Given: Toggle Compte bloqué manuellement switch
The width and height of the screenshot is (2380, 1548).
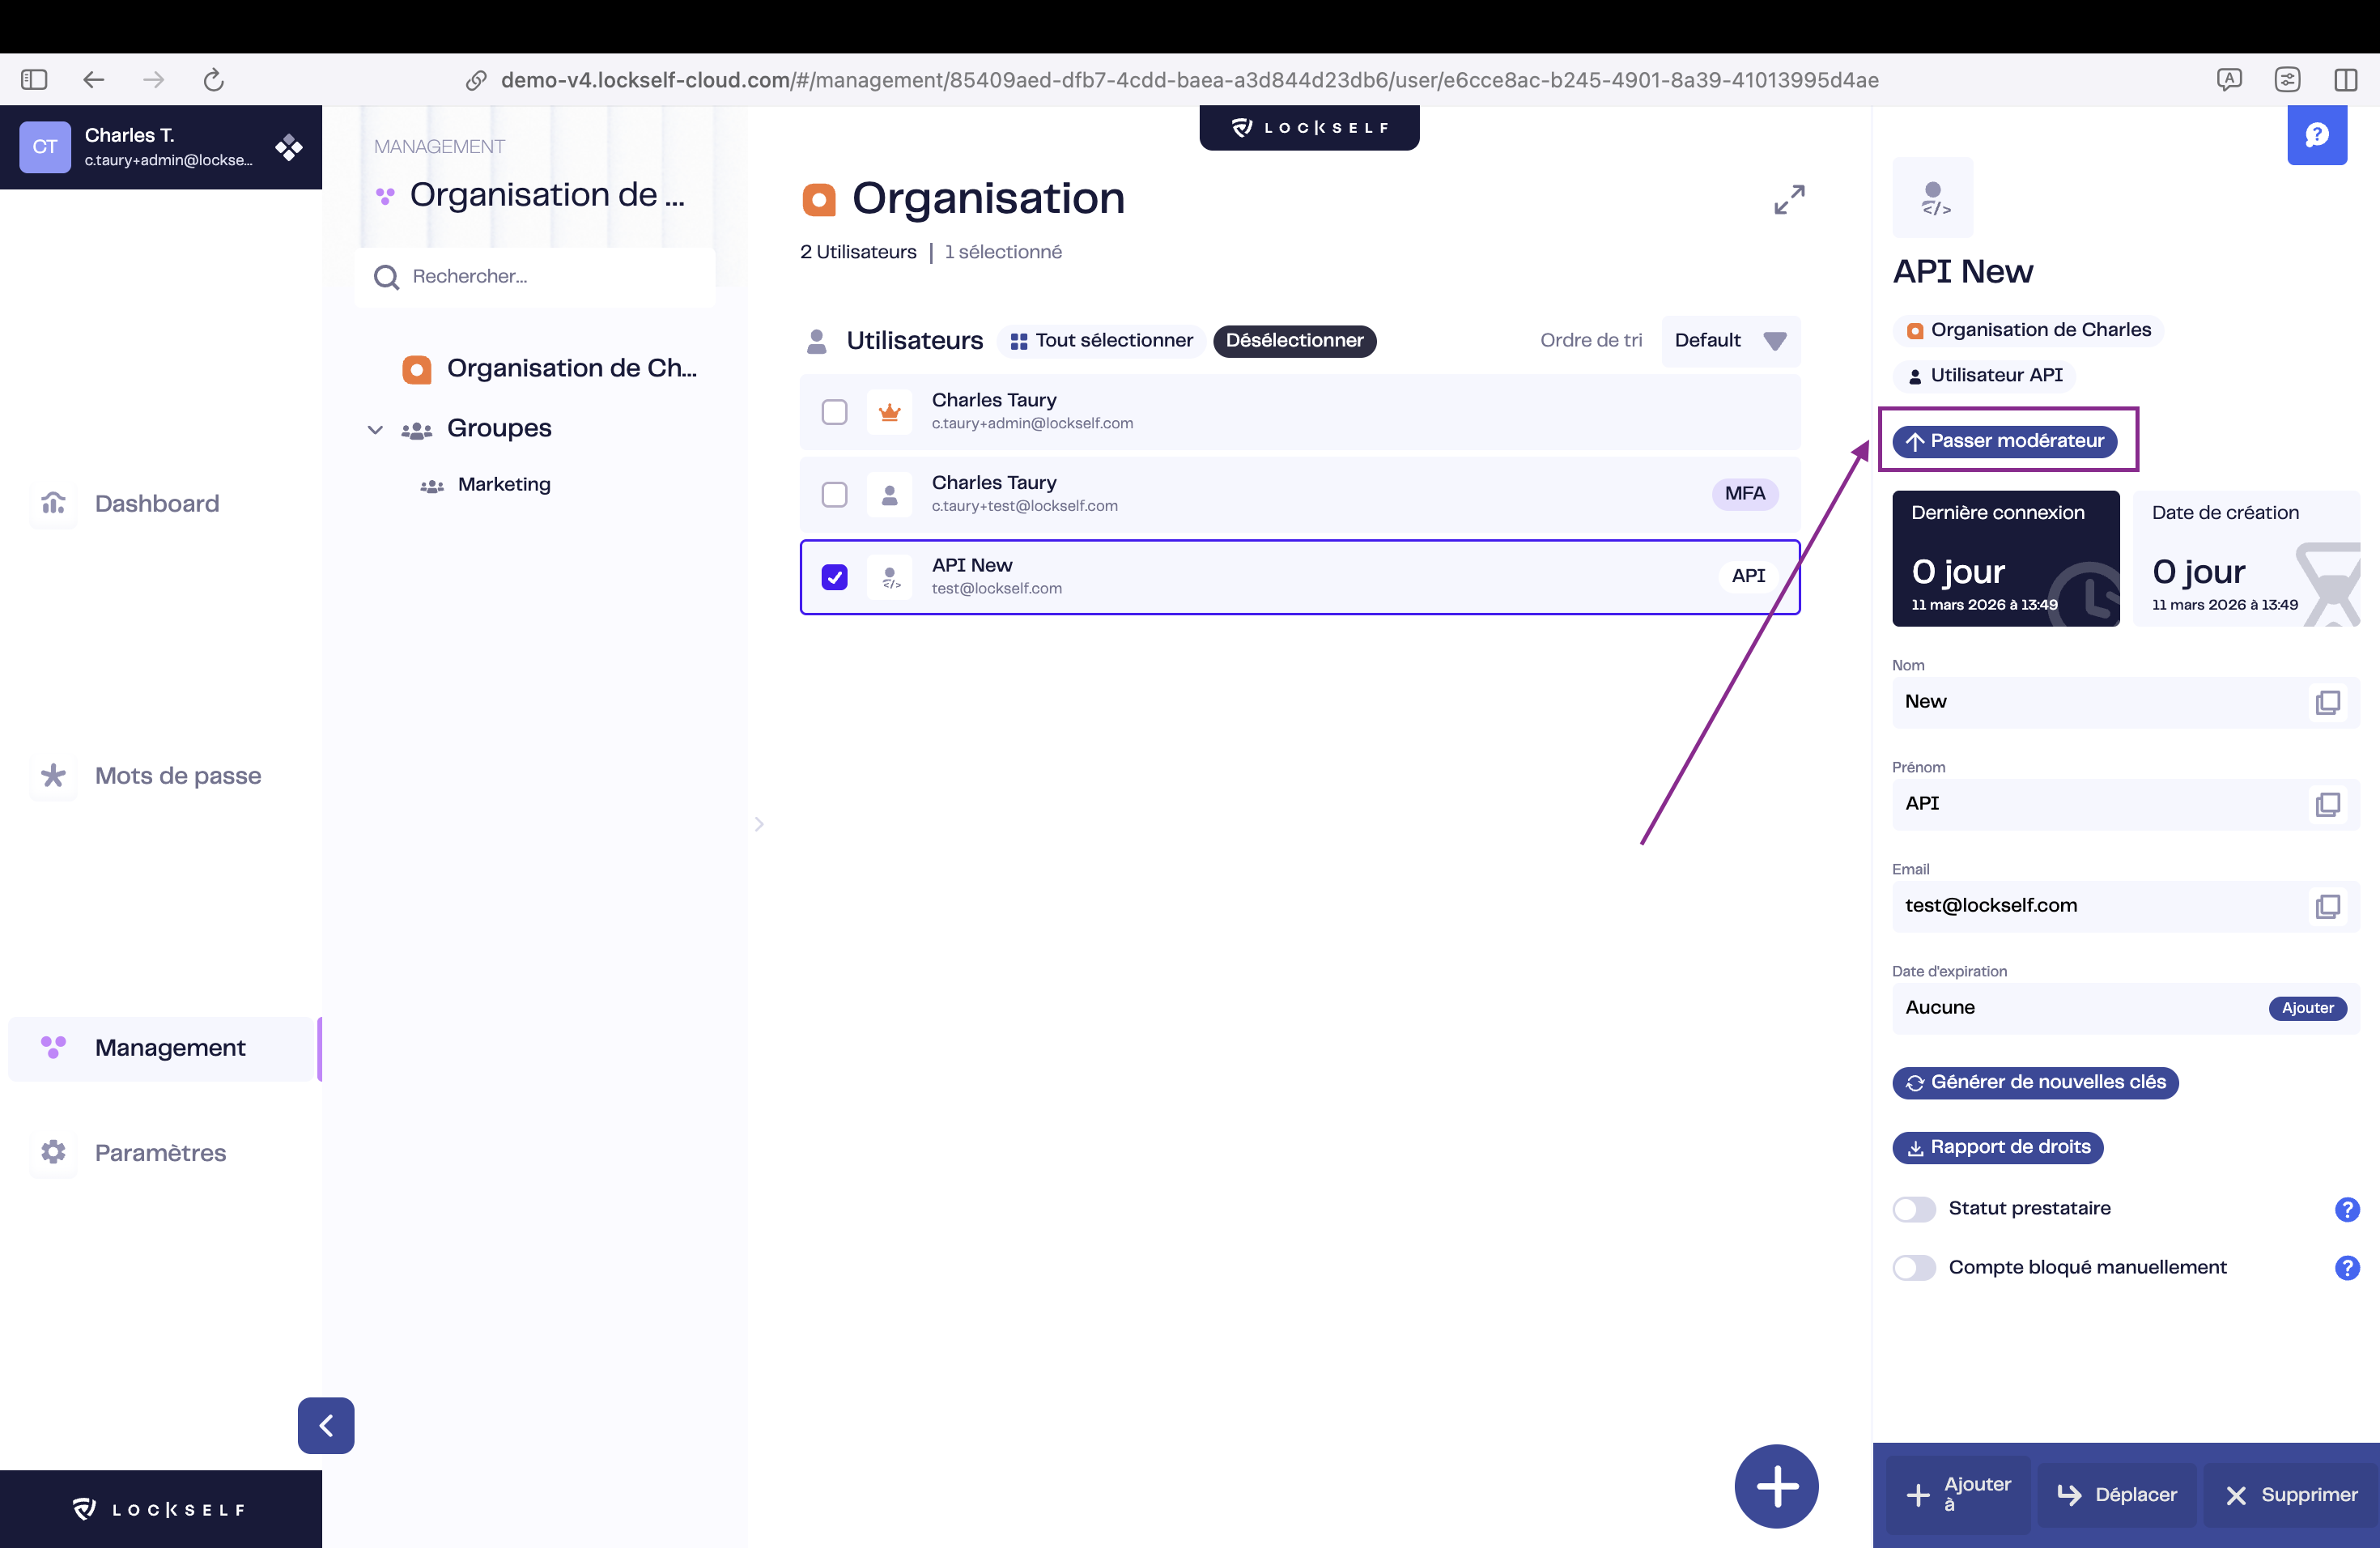Looking at the screenshot, I should pos(1914,1268).
